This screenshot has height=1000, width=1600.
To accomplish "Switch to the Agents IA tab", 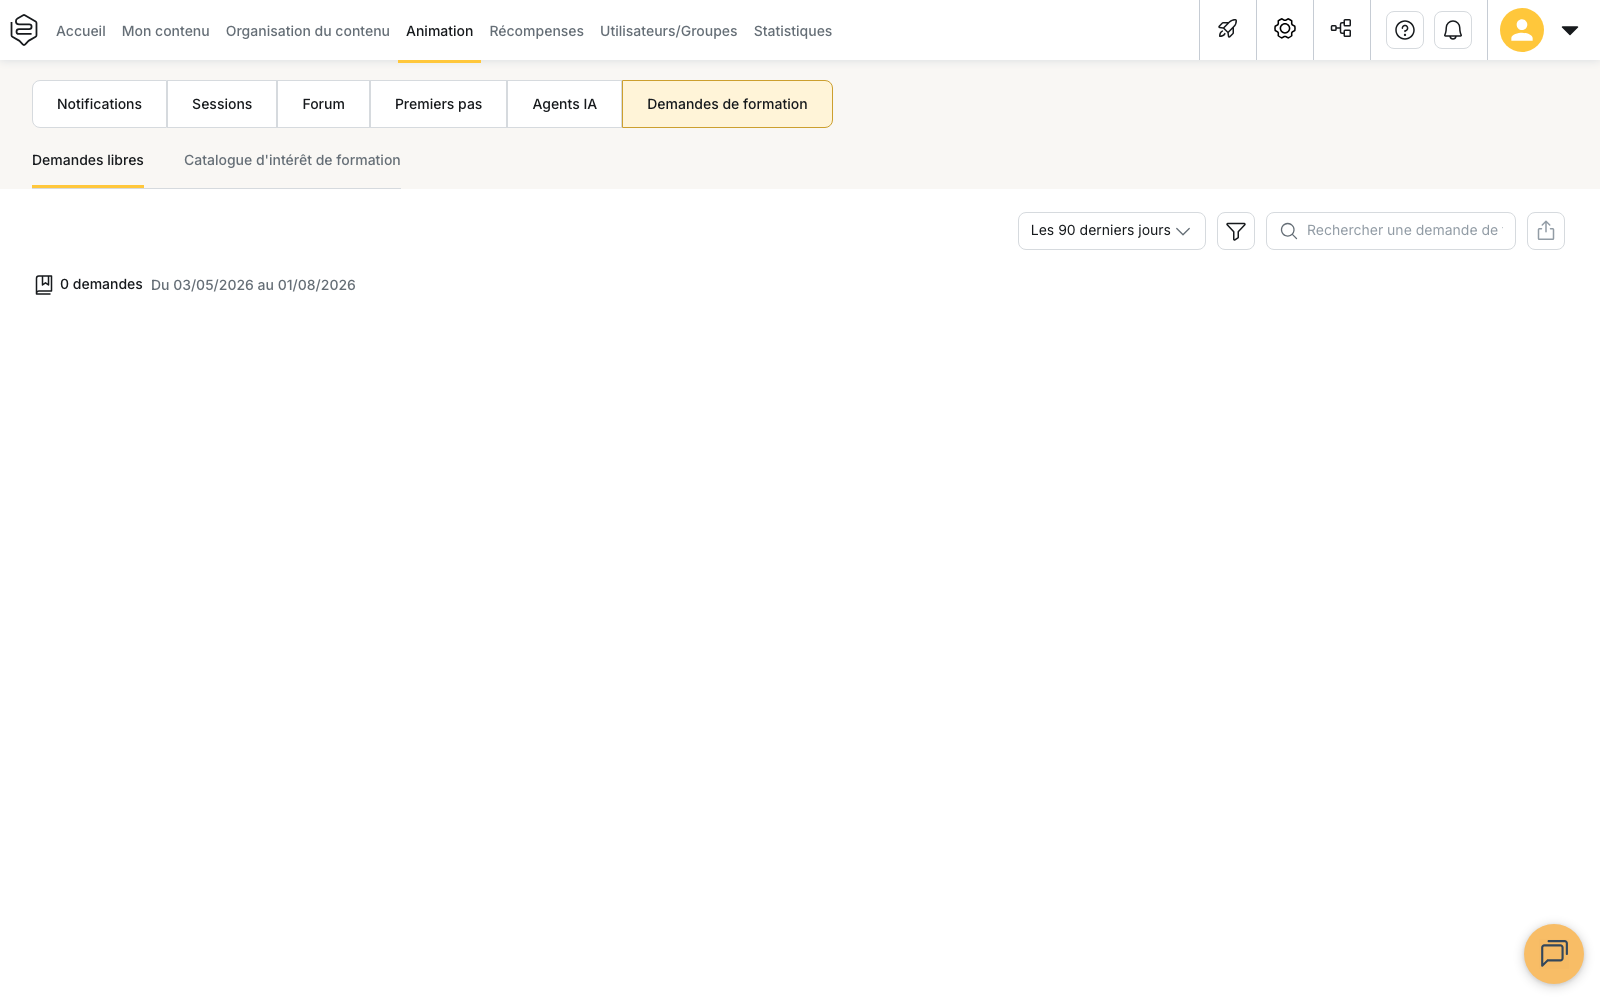I will tap(565, 104).
